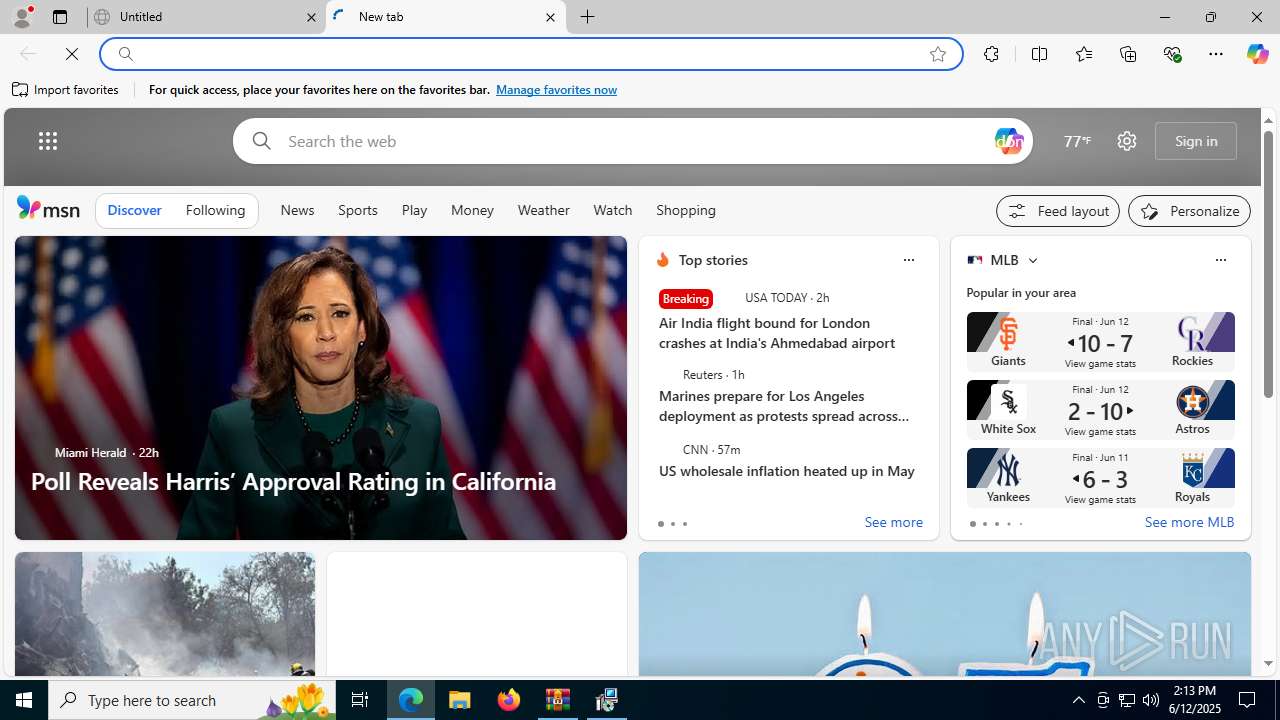Add this page to favorites star

938,54
